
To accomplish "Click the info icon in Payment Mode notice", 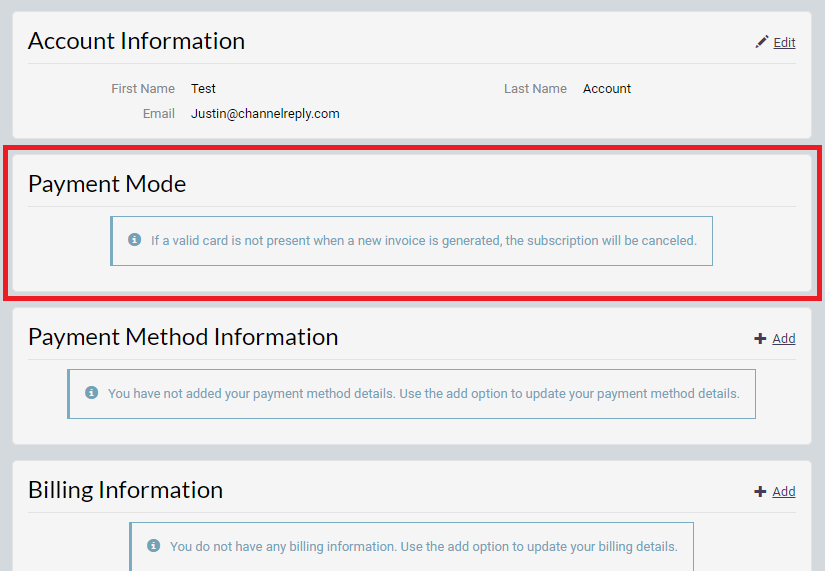I will [135, 240].
